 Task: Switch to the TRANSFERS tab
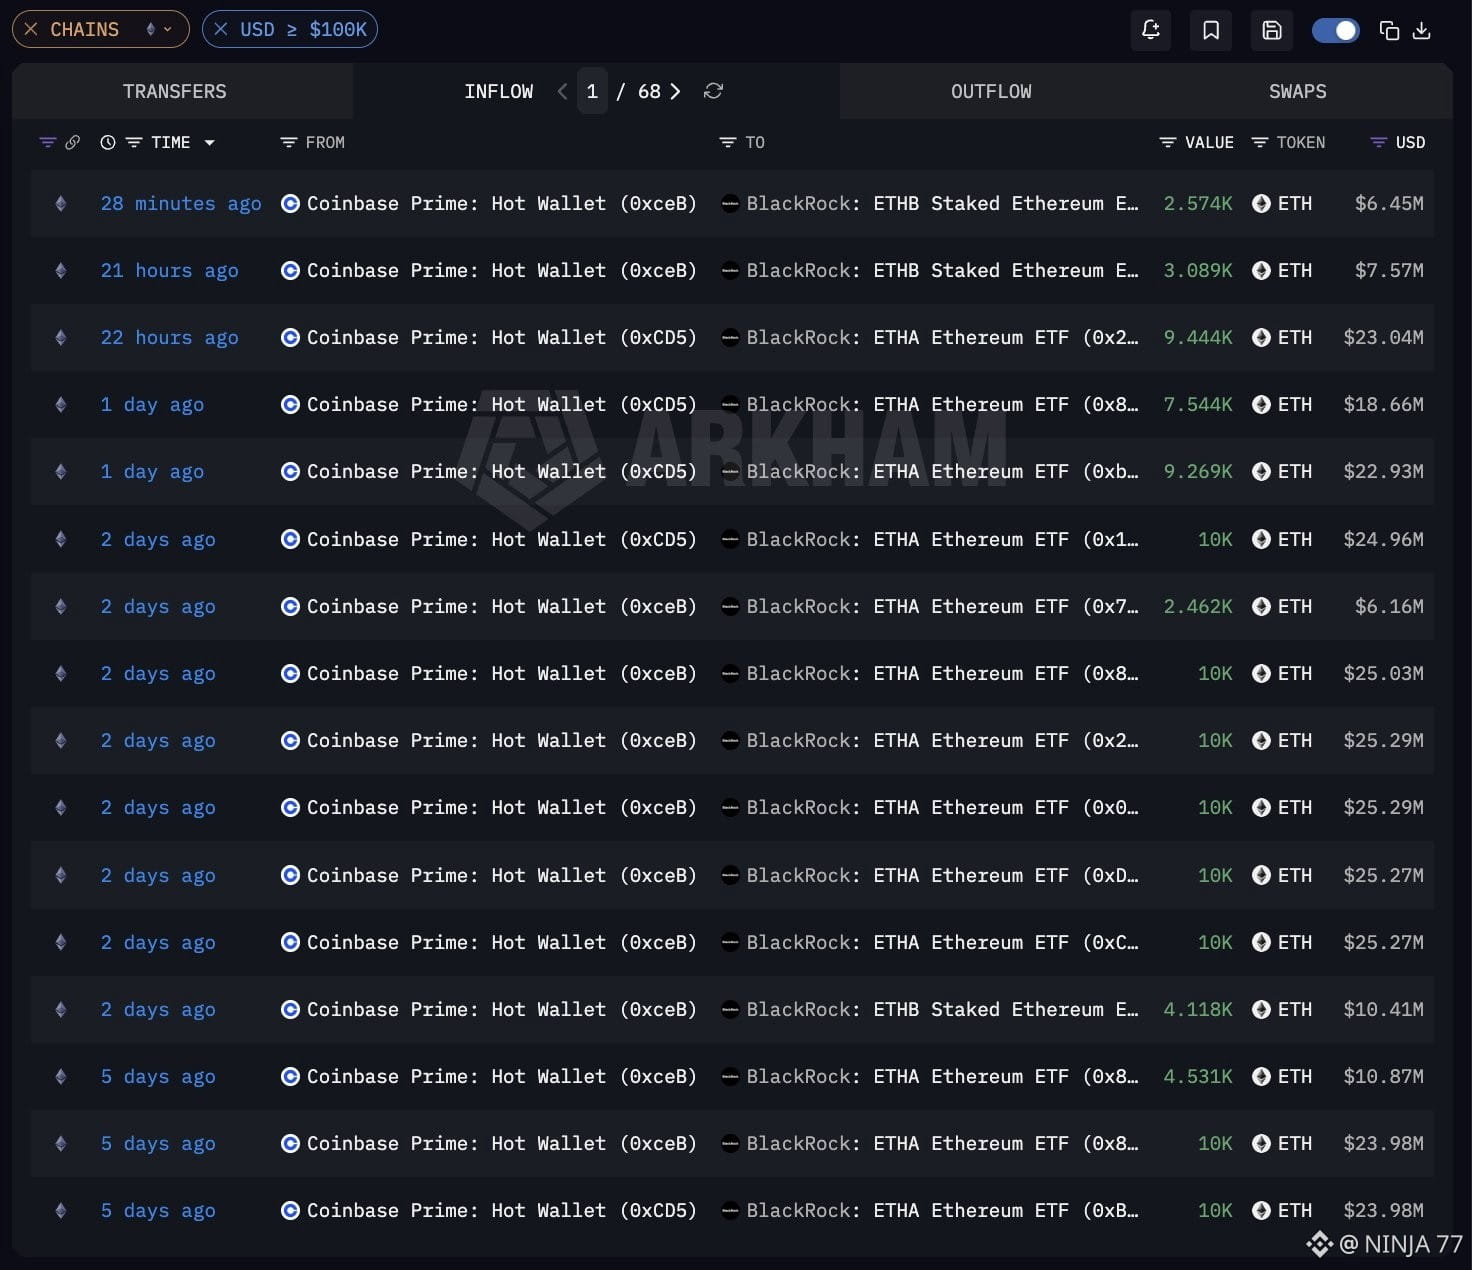coord(175,91)
